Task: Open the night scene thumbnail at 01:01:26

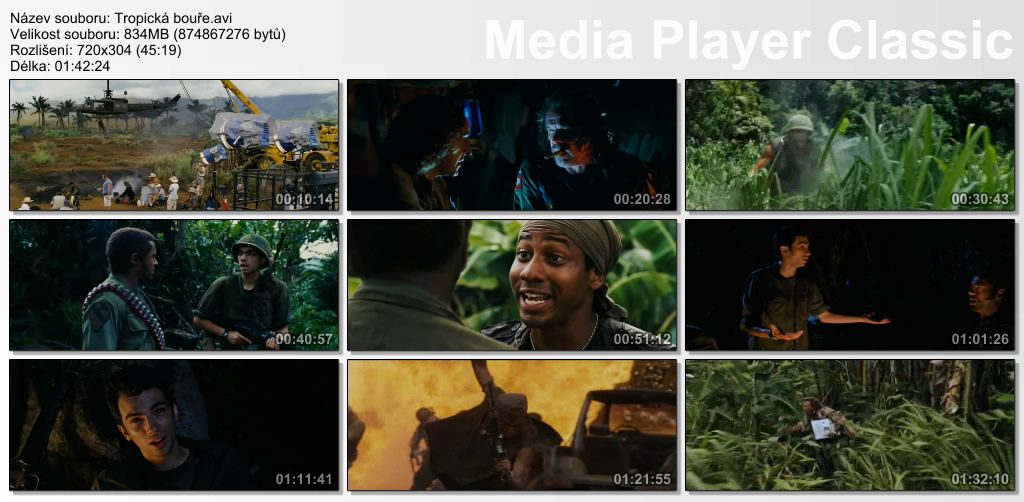Action: [x=849, y=285]
